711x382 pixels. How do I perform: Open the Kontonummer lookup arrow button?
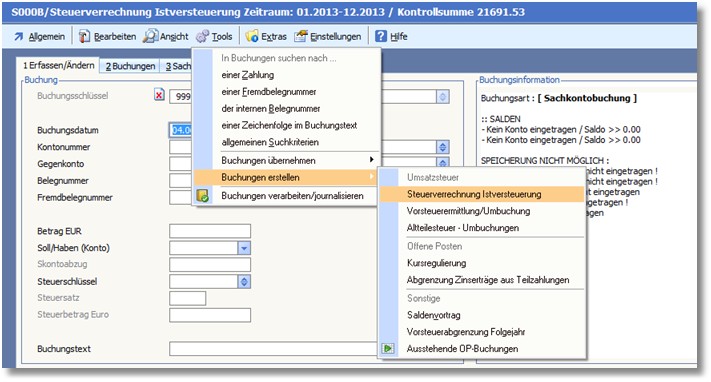(x=443, y=147)
